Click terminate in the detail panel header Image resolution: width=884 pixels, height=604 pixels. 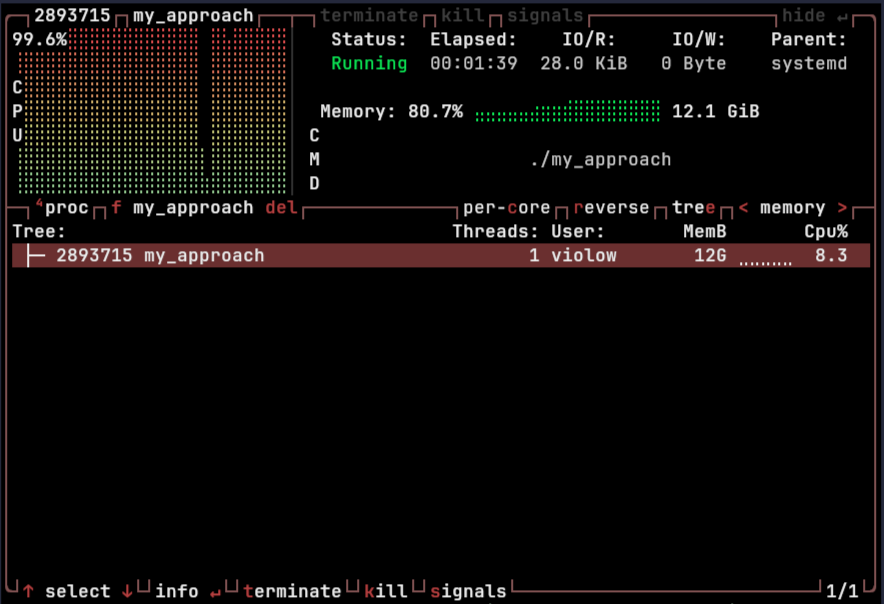point(369,16)
